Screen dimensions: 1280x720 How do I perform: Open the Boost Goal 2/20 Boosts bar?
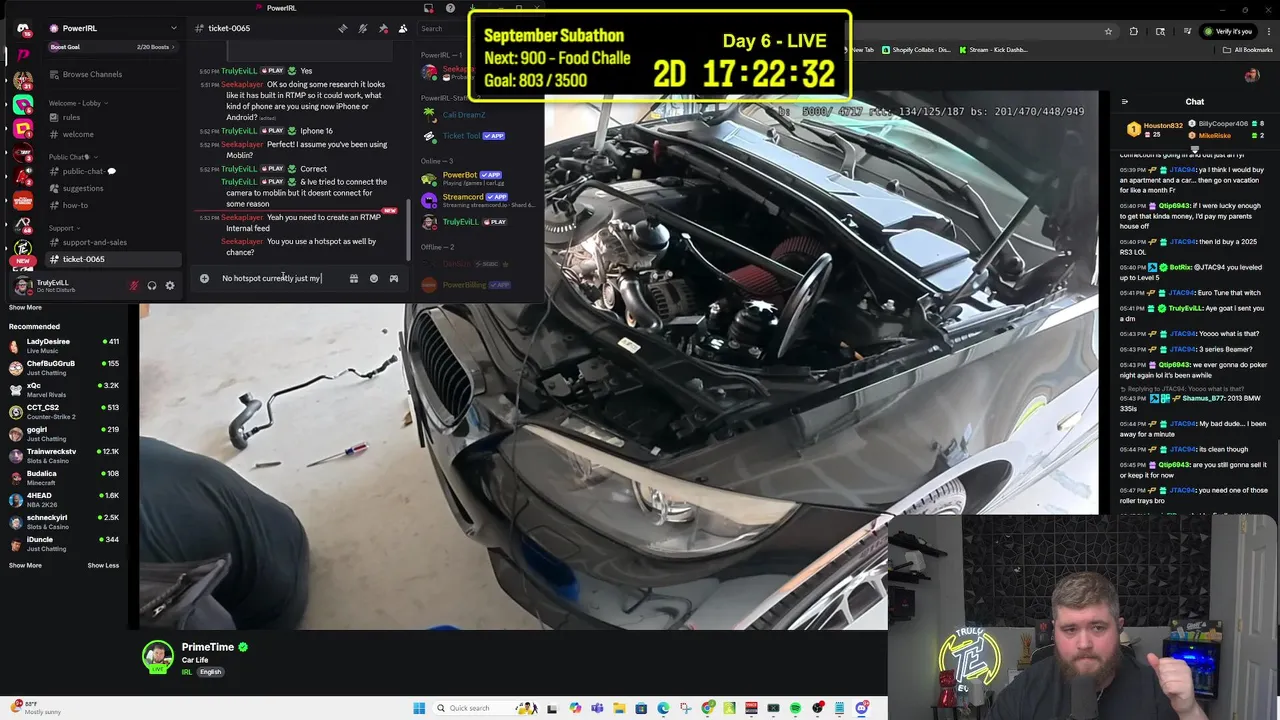coord(112,47)
